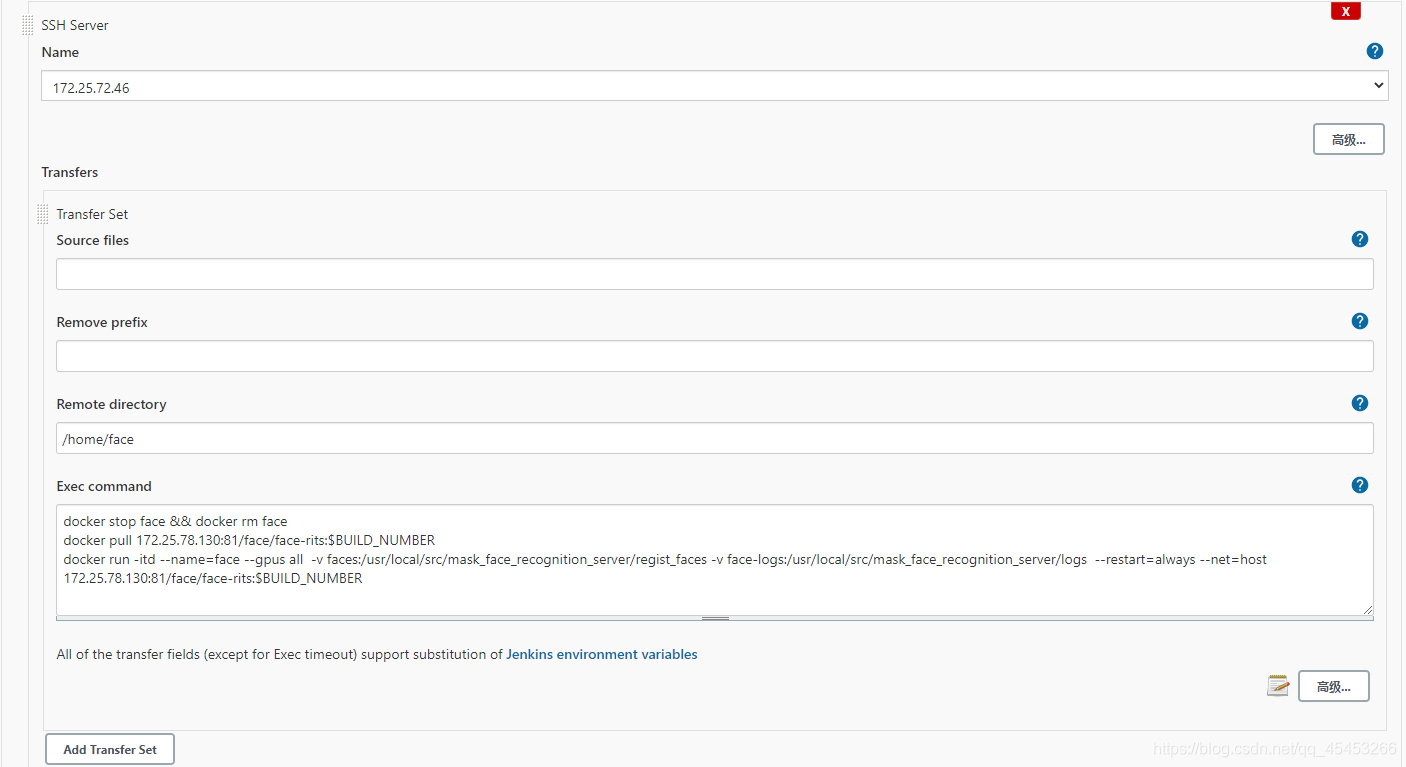Click the notepad edit icon
Viewport: 1406px width, 767px height.
[x=1278, y=685]
